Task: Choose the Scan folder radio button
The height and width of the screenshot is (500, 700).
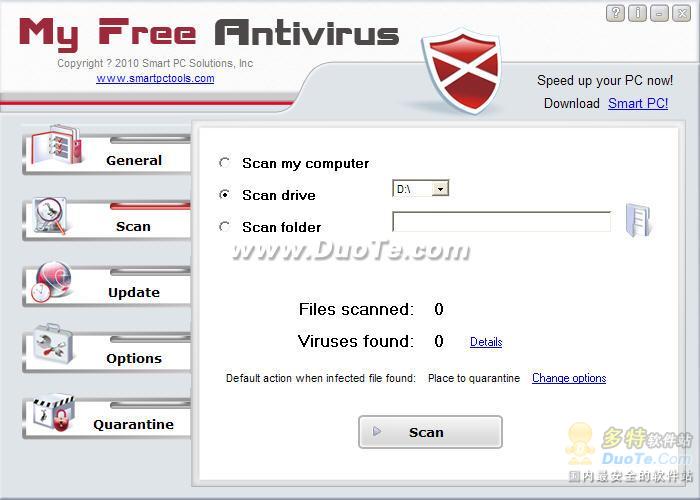Action: pos(225,227)
